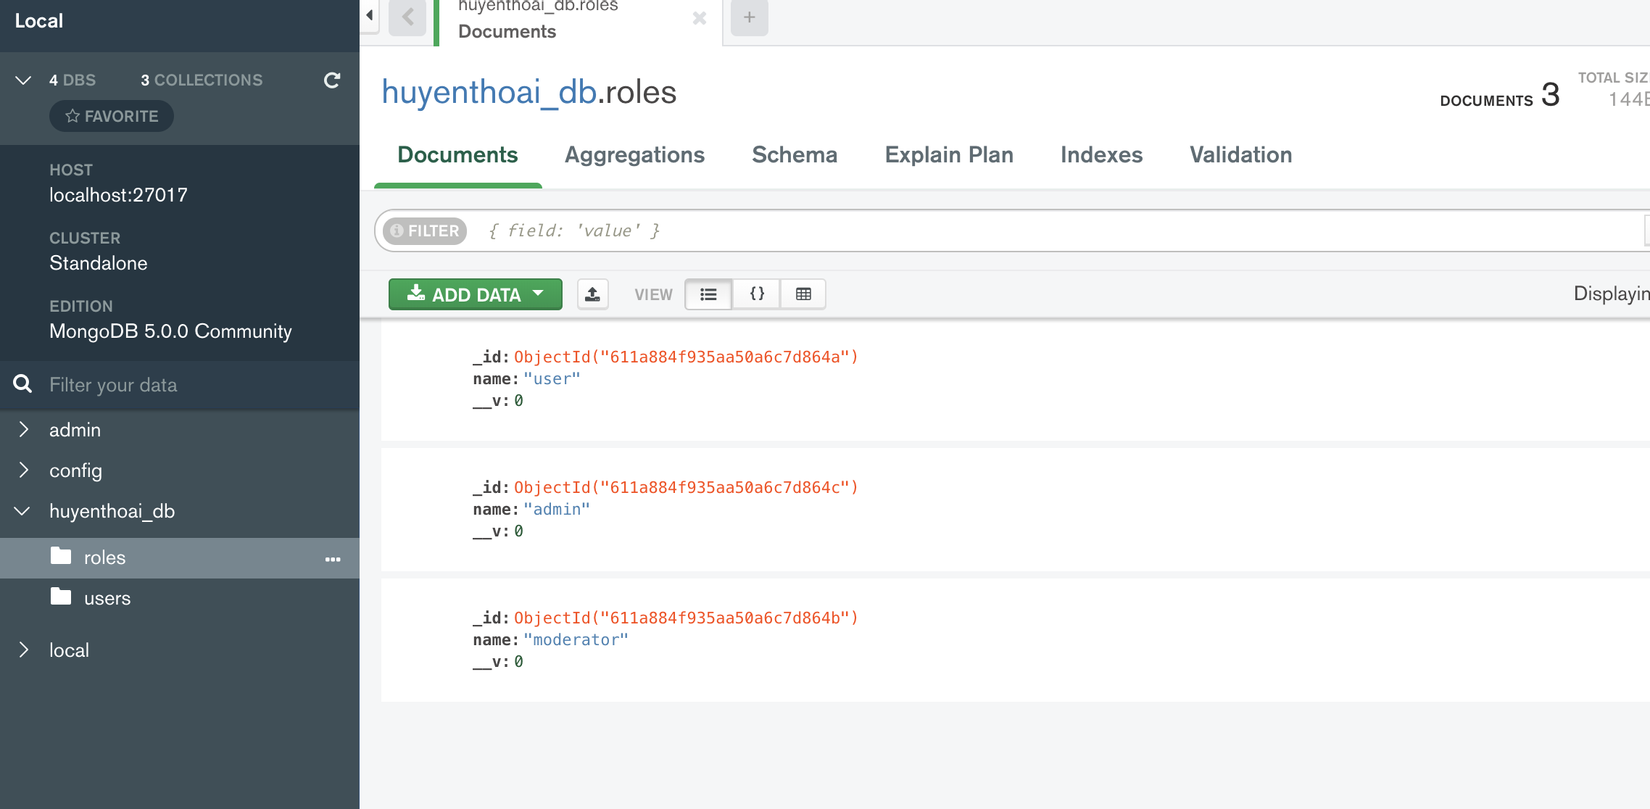Switch to the Aggregations tab
Screen dimensions: 1650x809
click(x=634, y=155)
